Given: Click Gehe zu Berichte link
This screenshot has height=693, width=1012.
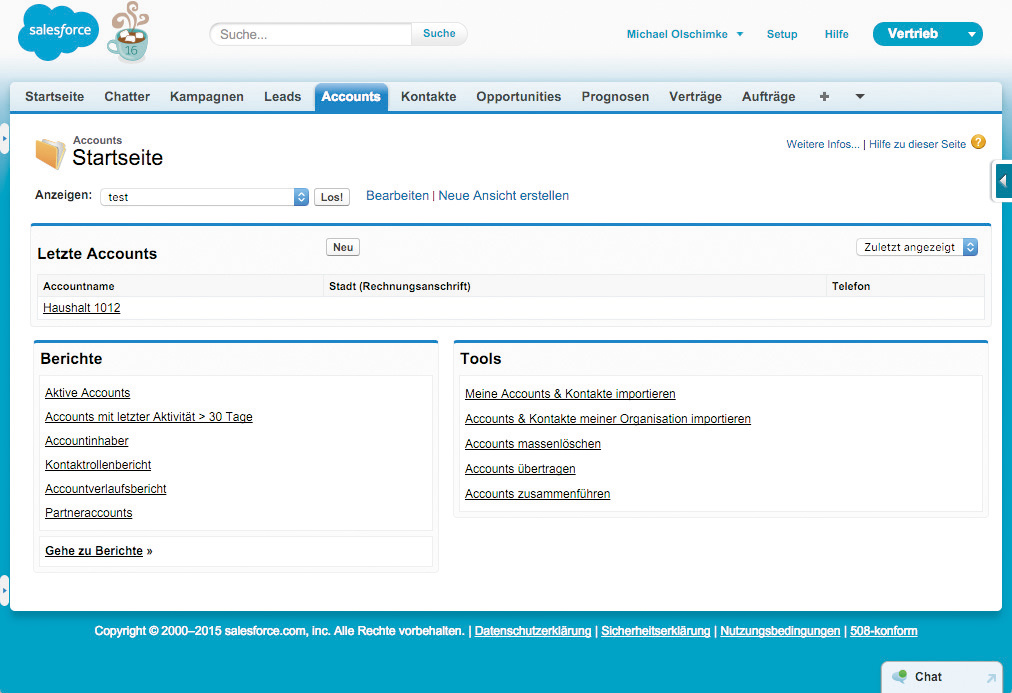Looking at the screenshot, I should [94, 550].
